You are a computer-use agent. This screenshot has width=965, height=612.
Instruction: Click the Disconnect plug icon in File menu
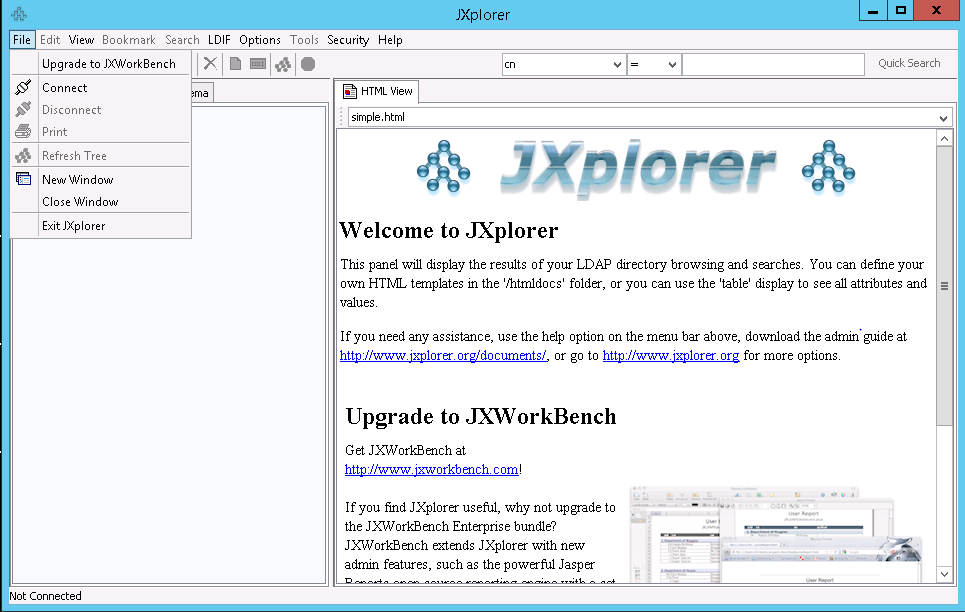click(x=23, y=110)
